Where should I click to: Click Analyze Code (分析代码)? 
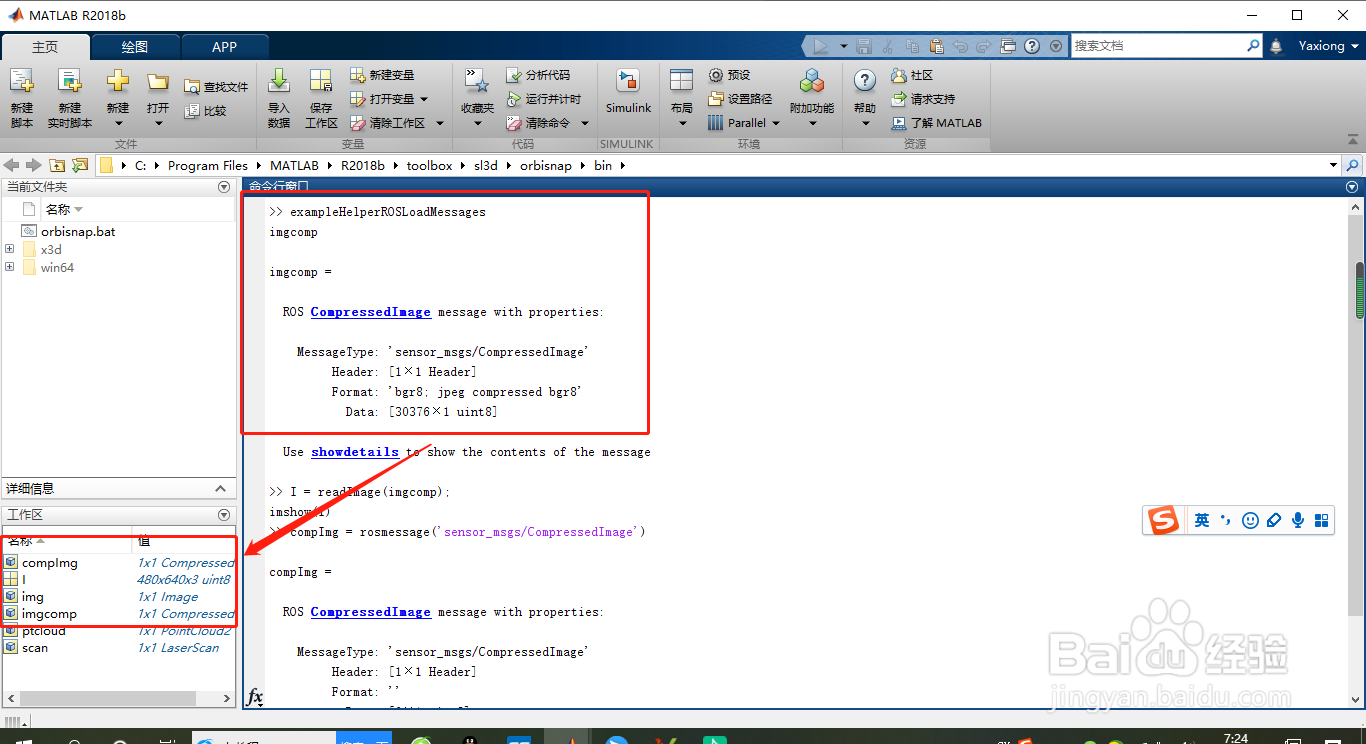click(538, 75)
